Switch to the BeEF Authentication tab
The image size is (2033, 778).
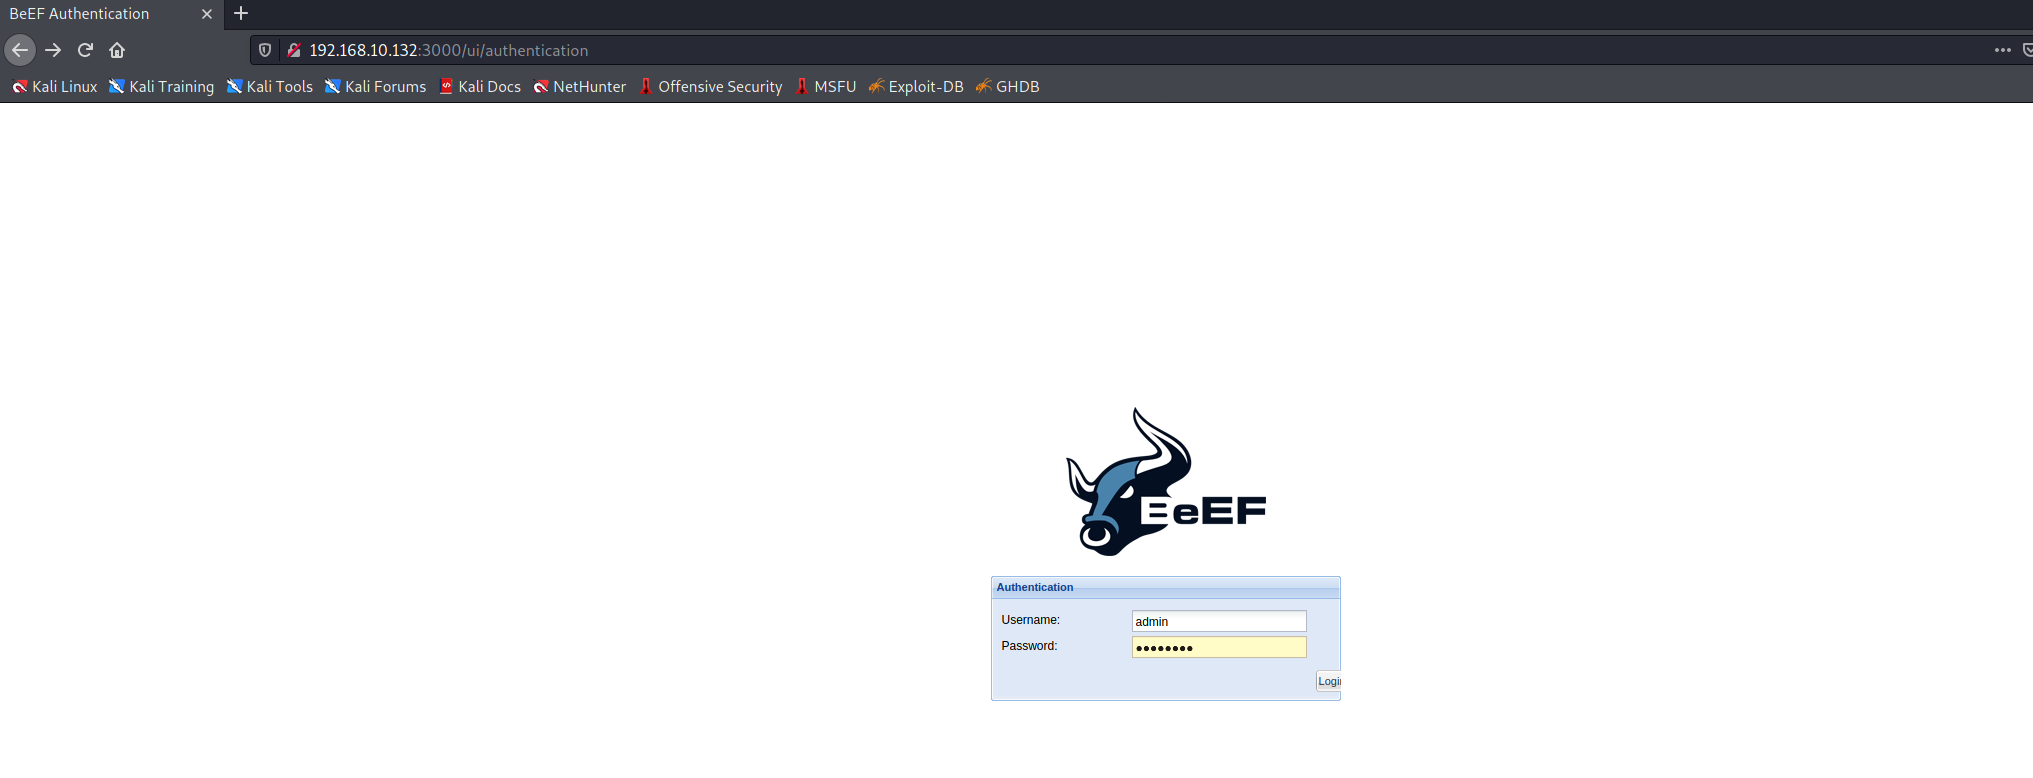110,14
